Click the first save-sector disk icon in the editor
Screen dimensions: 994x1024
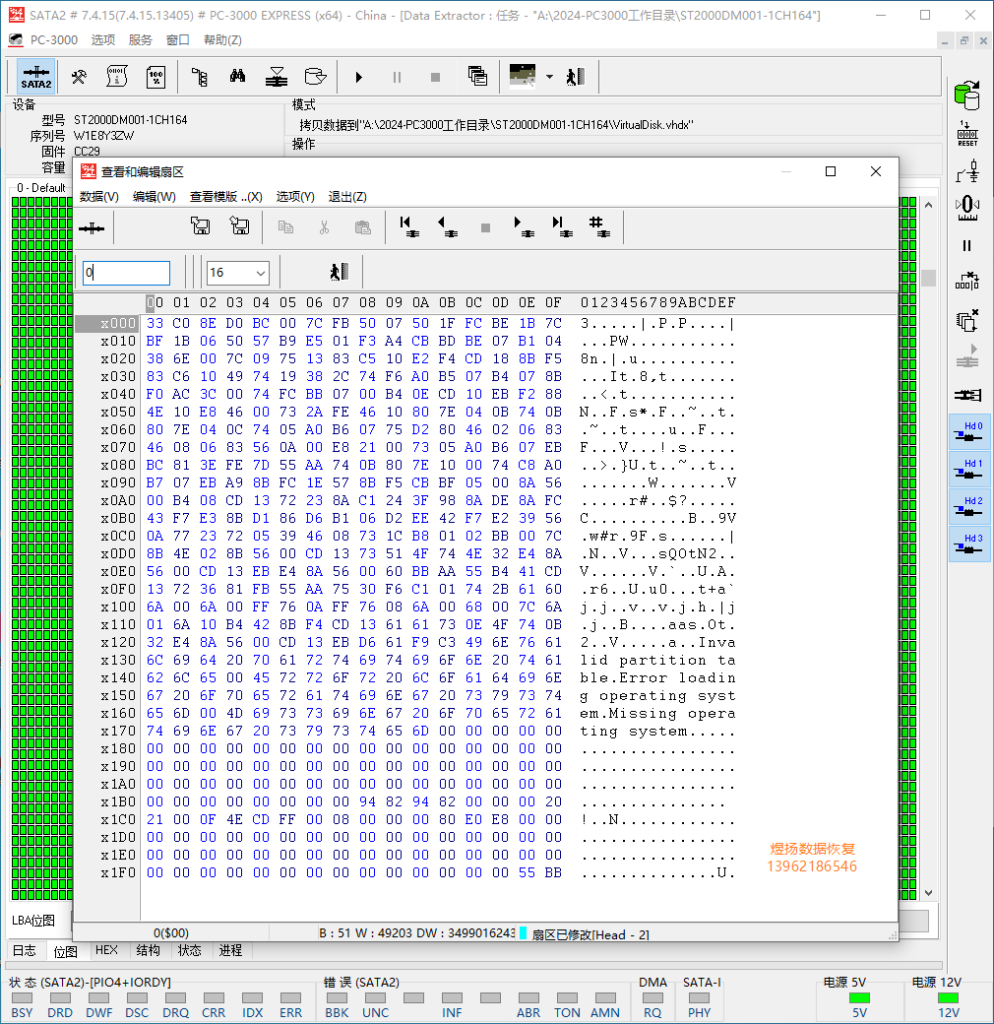pos(200,227)
